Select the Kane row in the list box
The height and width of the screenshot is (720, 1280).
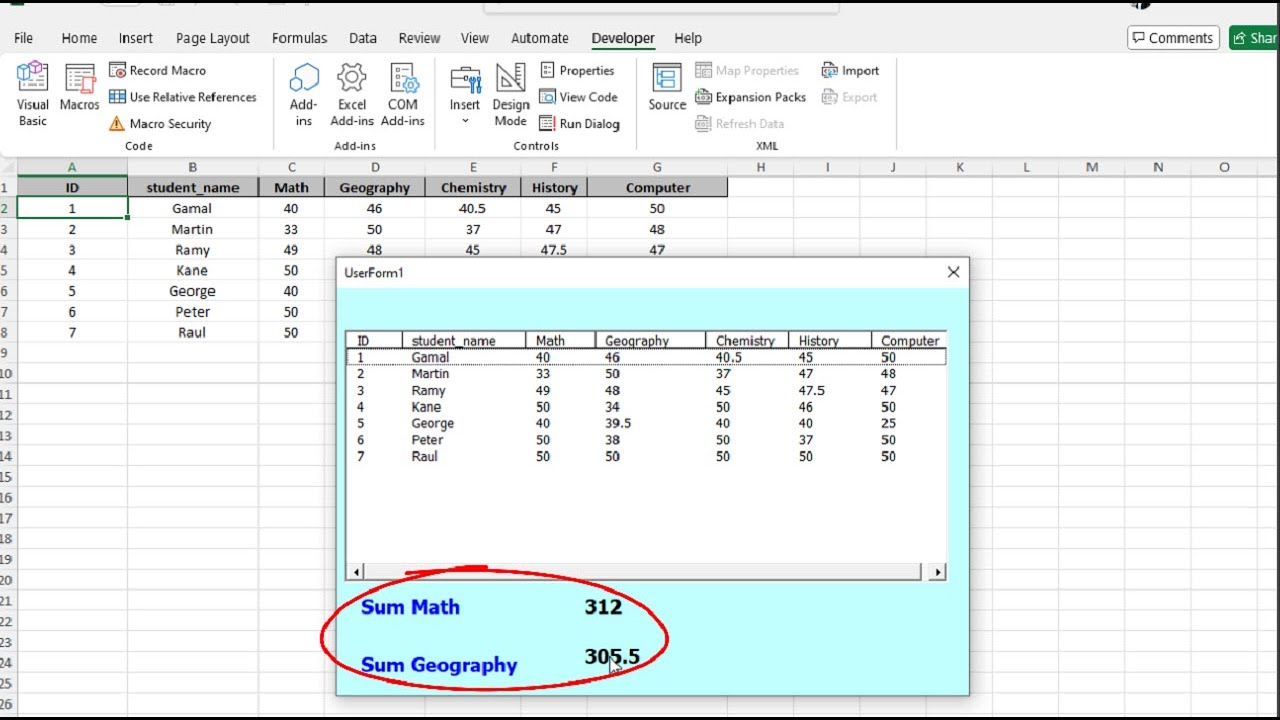646,407
